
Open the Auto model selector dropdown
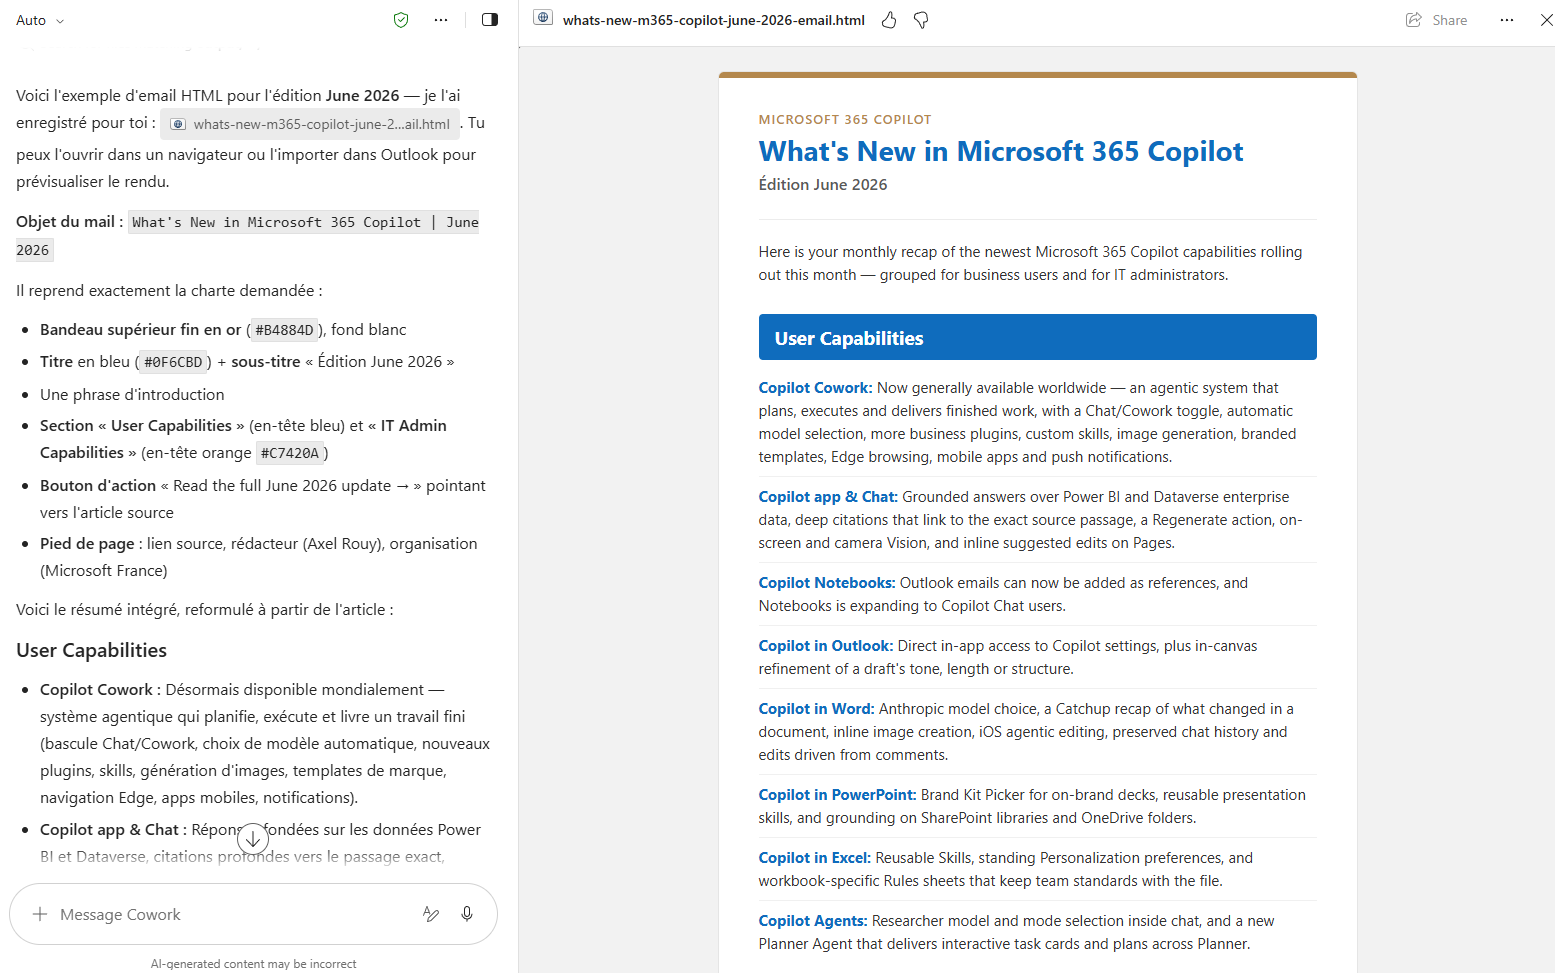pyautogui.click(x=40, y=20)
